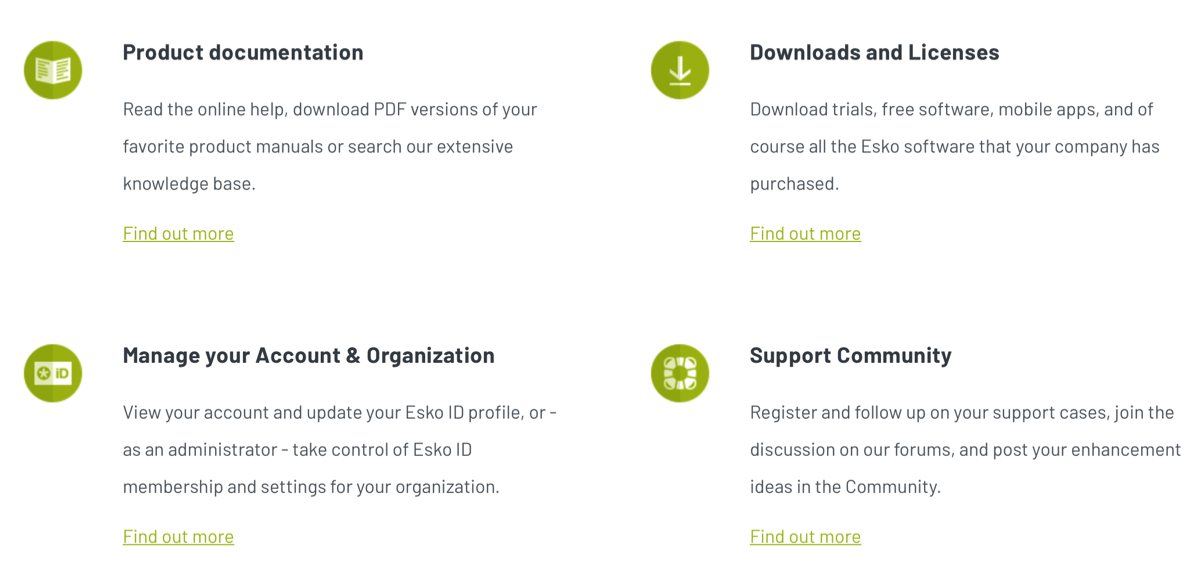Click the Product documentation heading
This screenshot has width=1200, height=584.
tap(243, 52)
